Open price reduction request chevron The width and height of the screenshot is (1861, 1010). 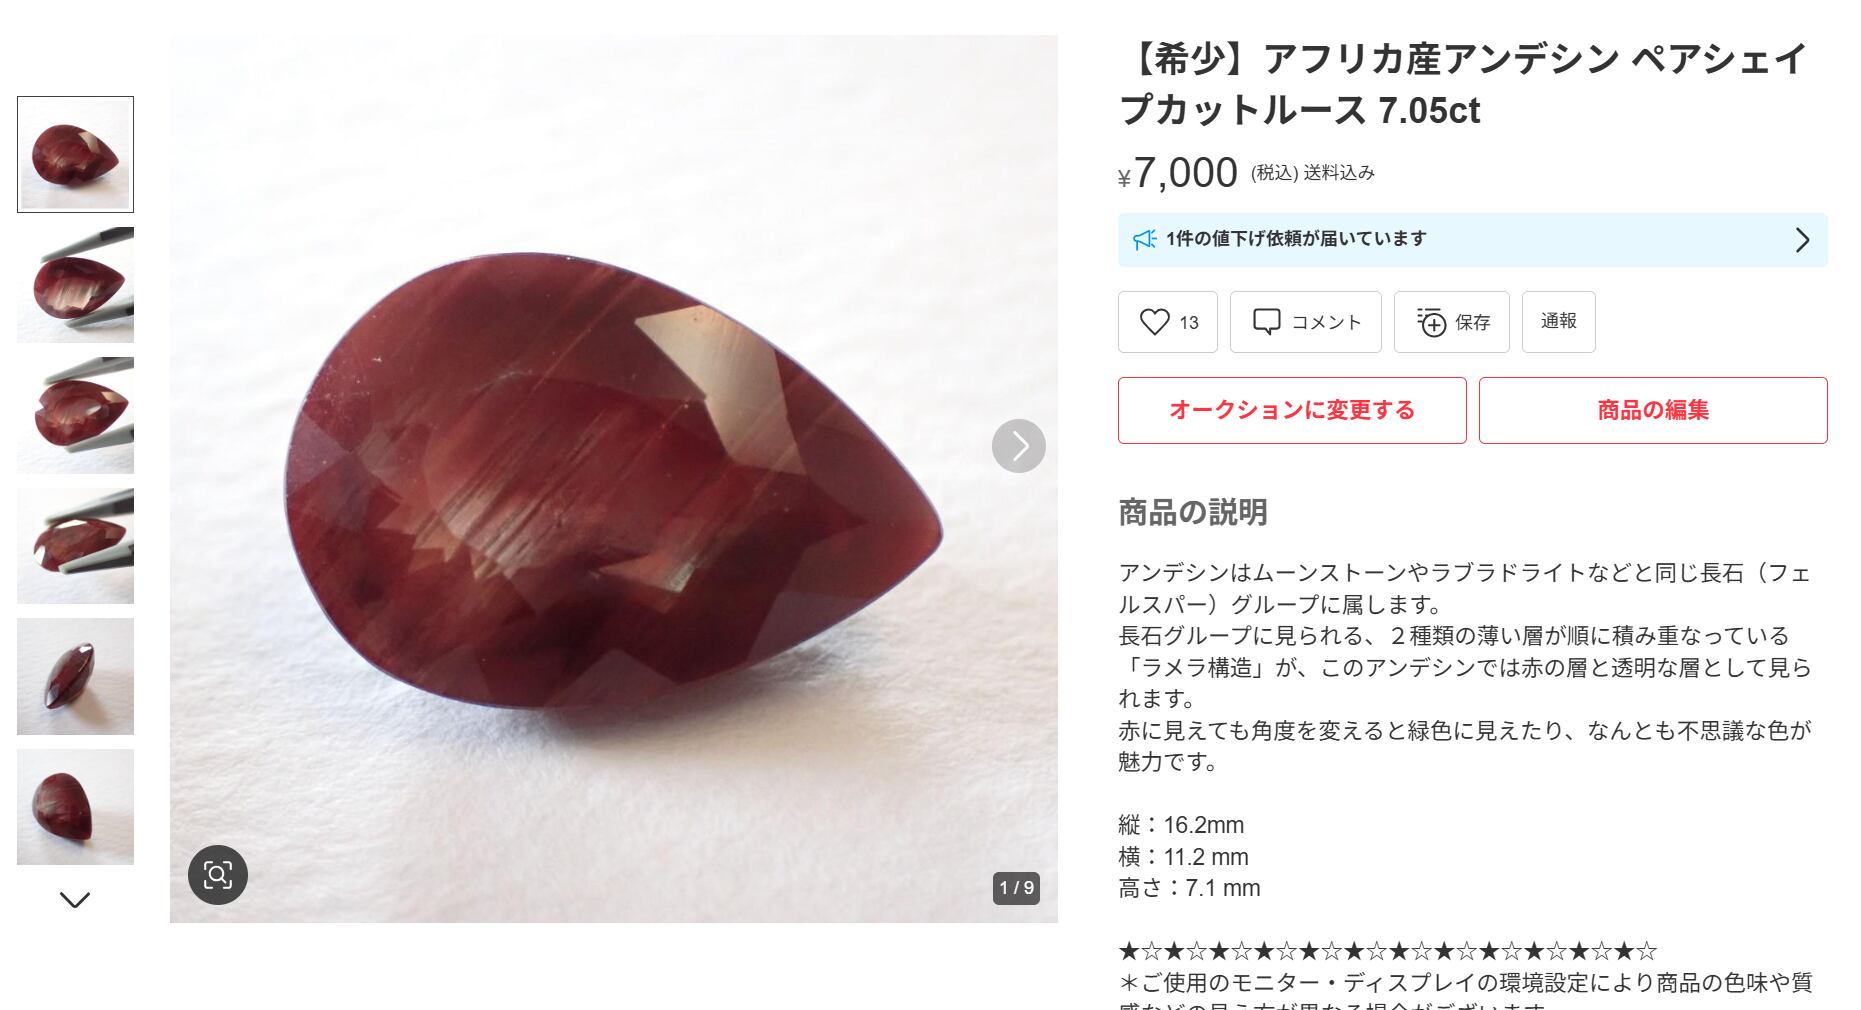point(1802,240)
